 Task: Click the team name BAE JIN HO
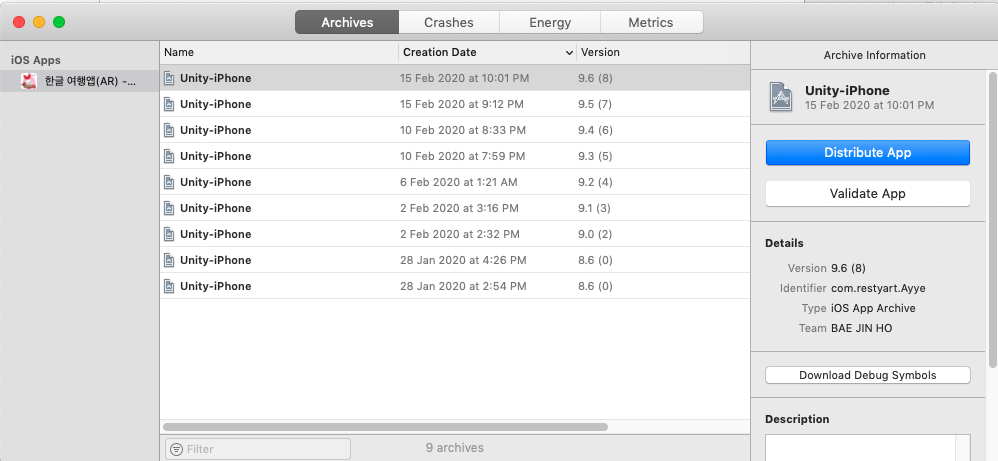tap(862, 329)
